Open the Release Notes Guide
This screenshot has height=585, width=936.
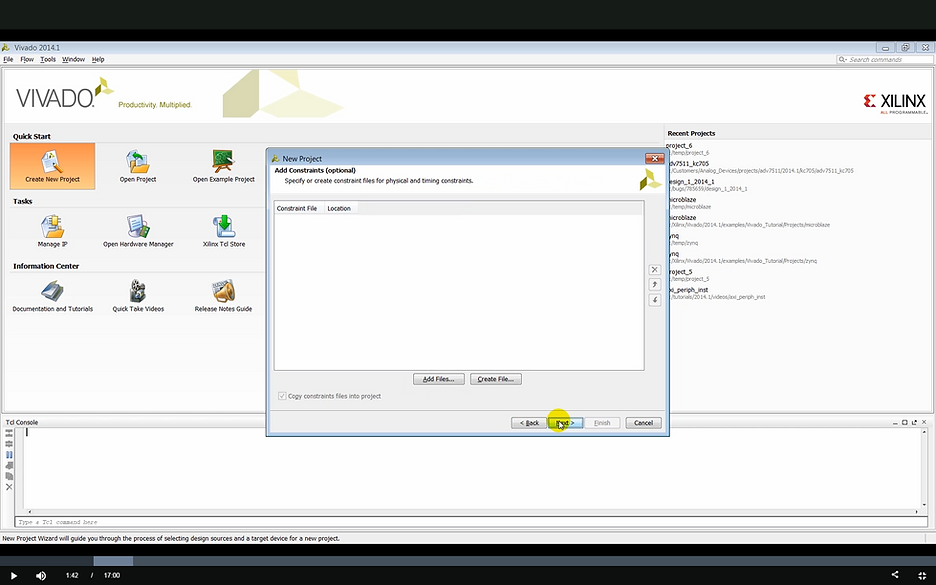tap(223, 292)
